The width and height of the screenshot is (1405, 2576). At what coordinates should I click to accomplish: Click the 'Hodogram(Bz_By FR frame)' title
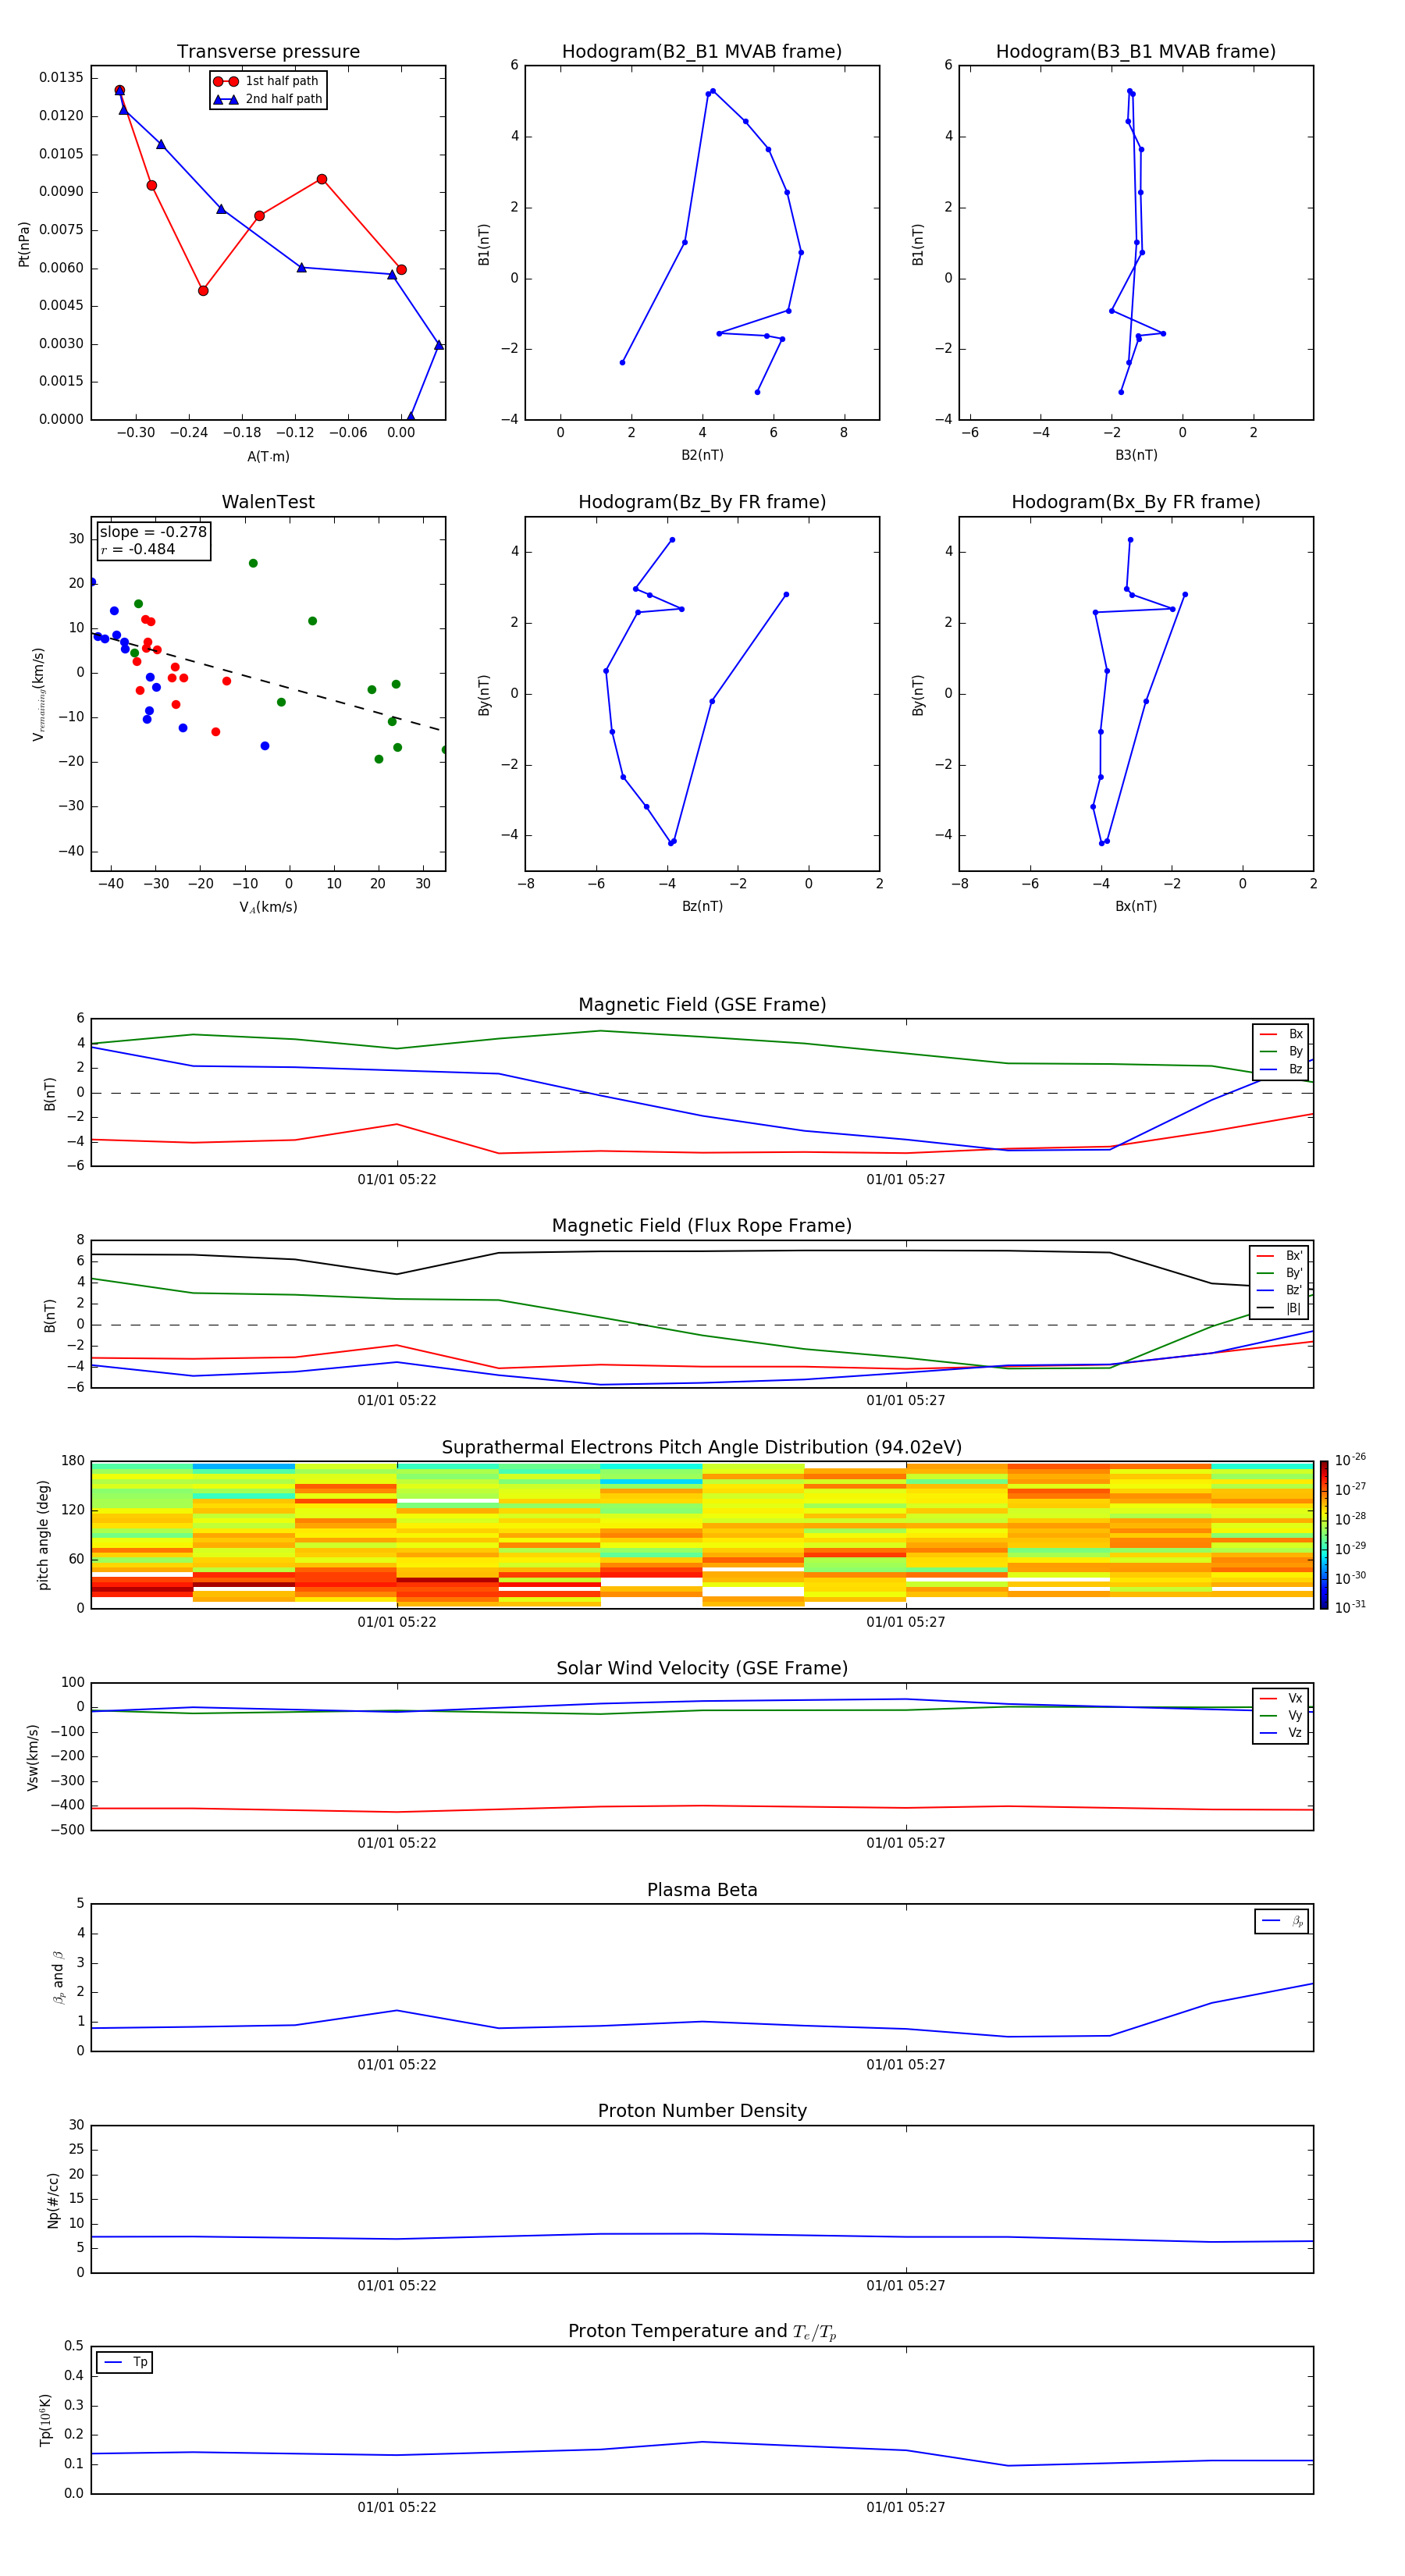point(702,502)
